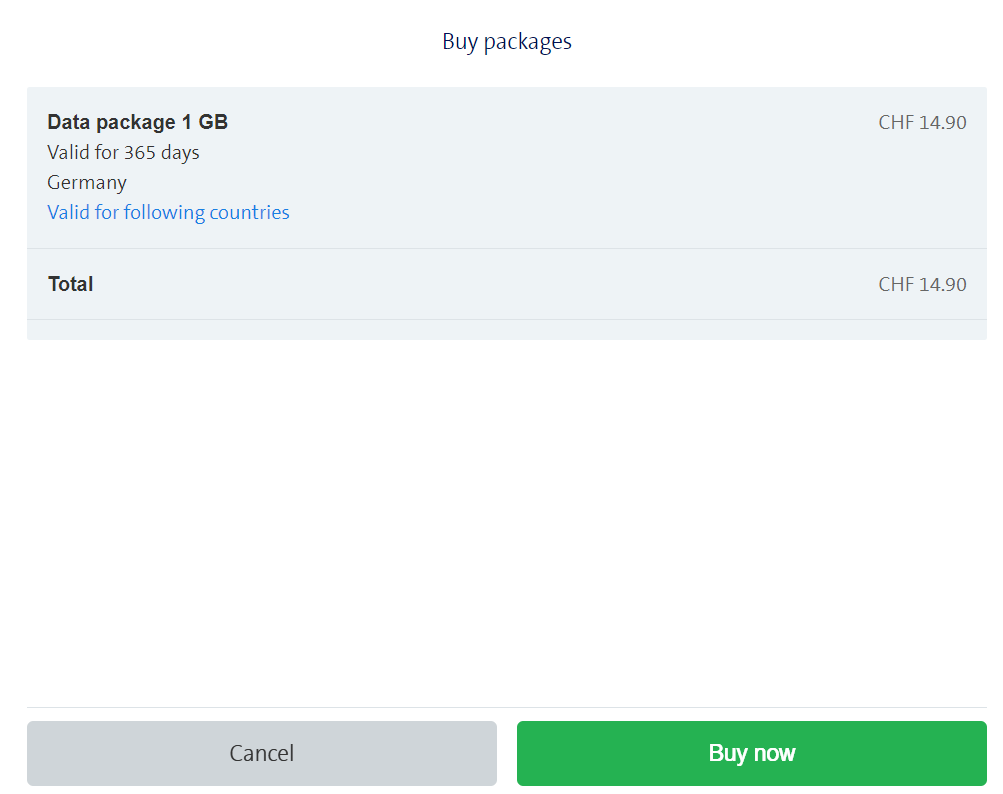Image resolution: width=1003 pixels, height=794 pixels.
Task: Click the Germany country label
Action: click(x=87, y=182)
